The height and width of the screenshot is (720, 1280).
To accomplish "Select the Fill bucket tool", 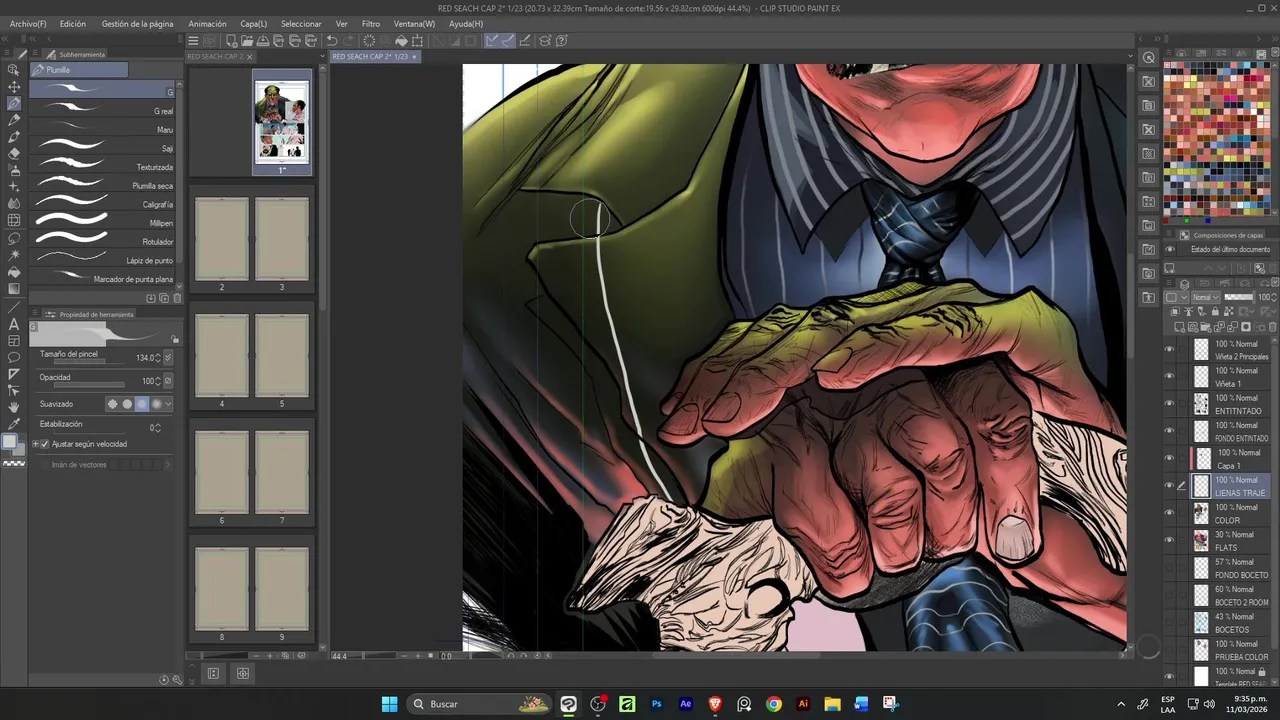I will (14, 272).
